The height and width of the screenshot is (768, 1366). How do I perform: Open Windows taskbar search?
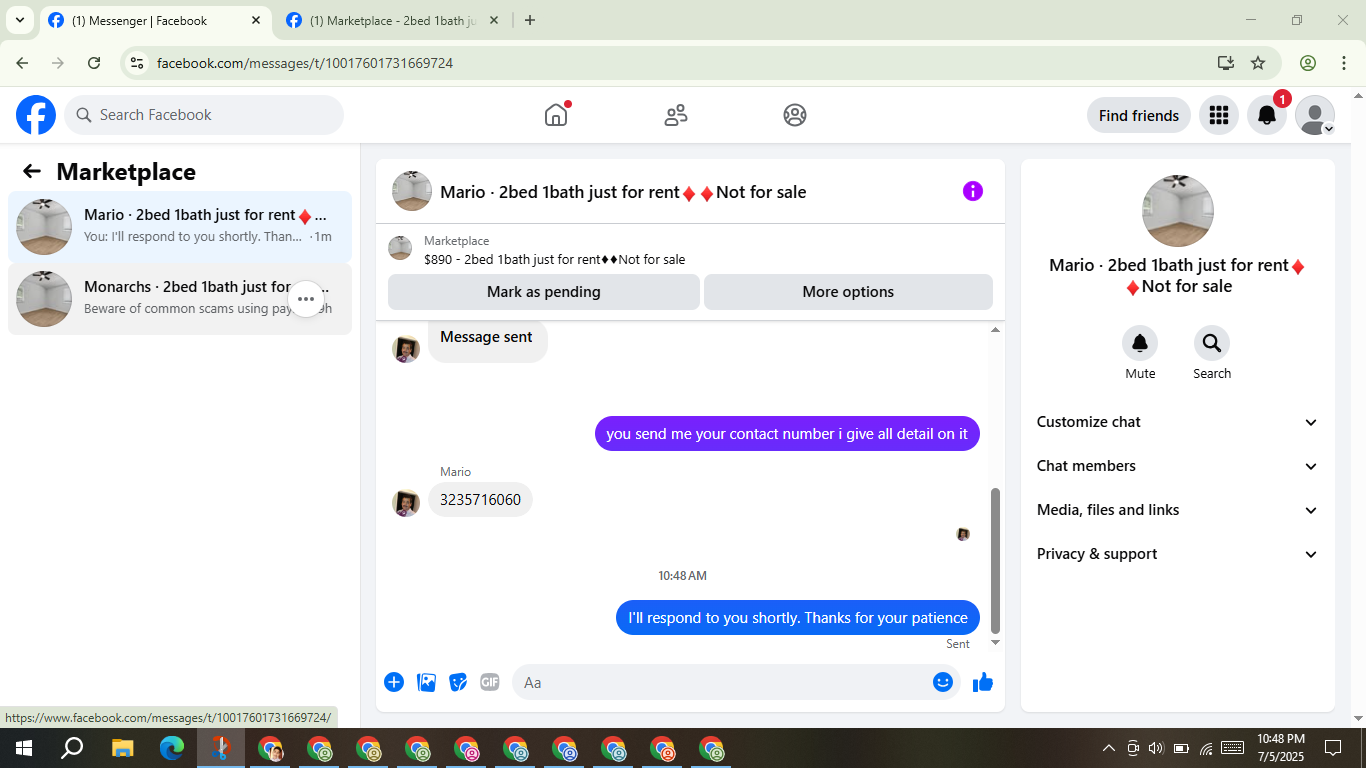tap(72, 748)
